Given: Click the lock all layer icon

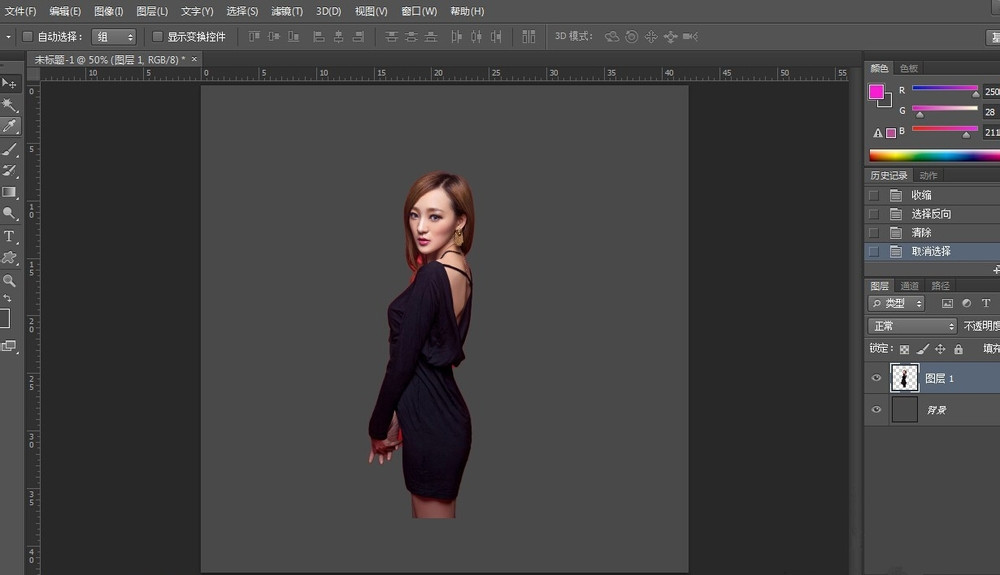Looking at the screenshot, I should coord(958,349).
